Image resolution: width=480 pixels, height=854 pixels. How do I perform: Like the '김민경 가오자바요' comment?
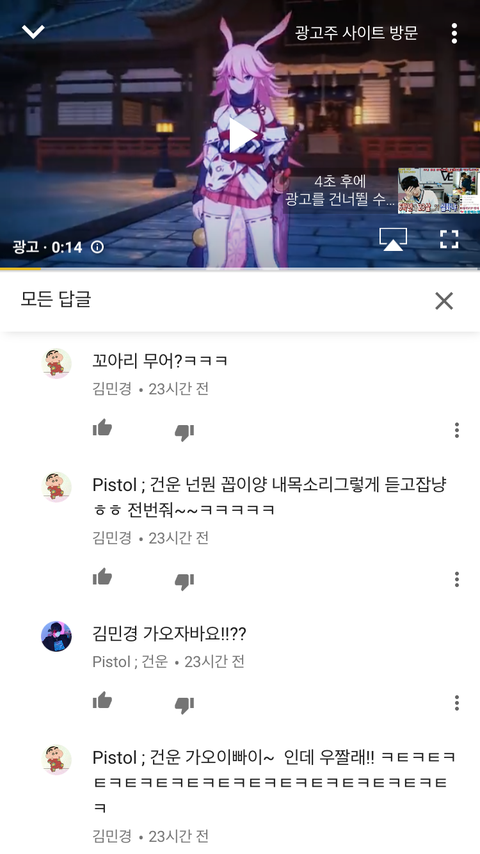pyautogui.click(x=102, y=700)
